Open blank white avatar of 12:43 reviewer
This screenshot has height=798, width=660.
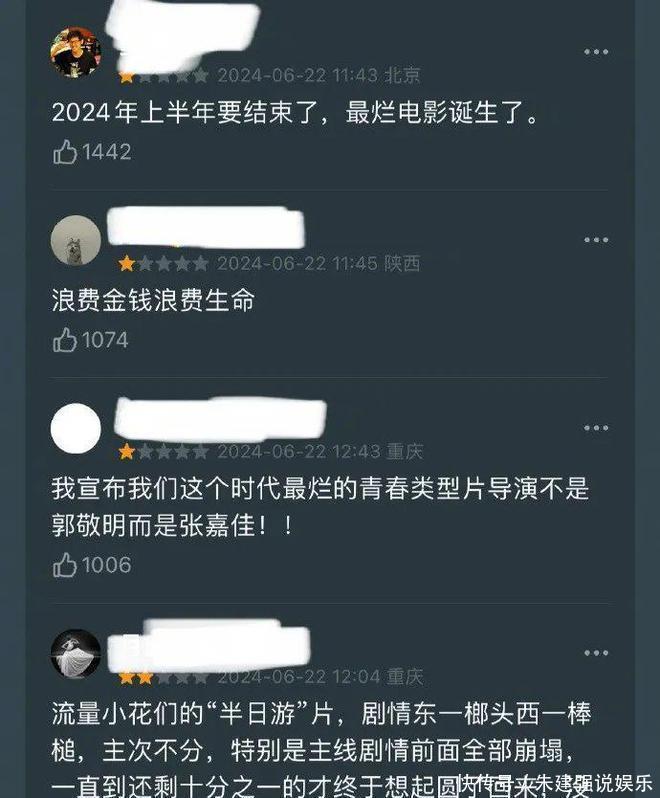(76, 428)
